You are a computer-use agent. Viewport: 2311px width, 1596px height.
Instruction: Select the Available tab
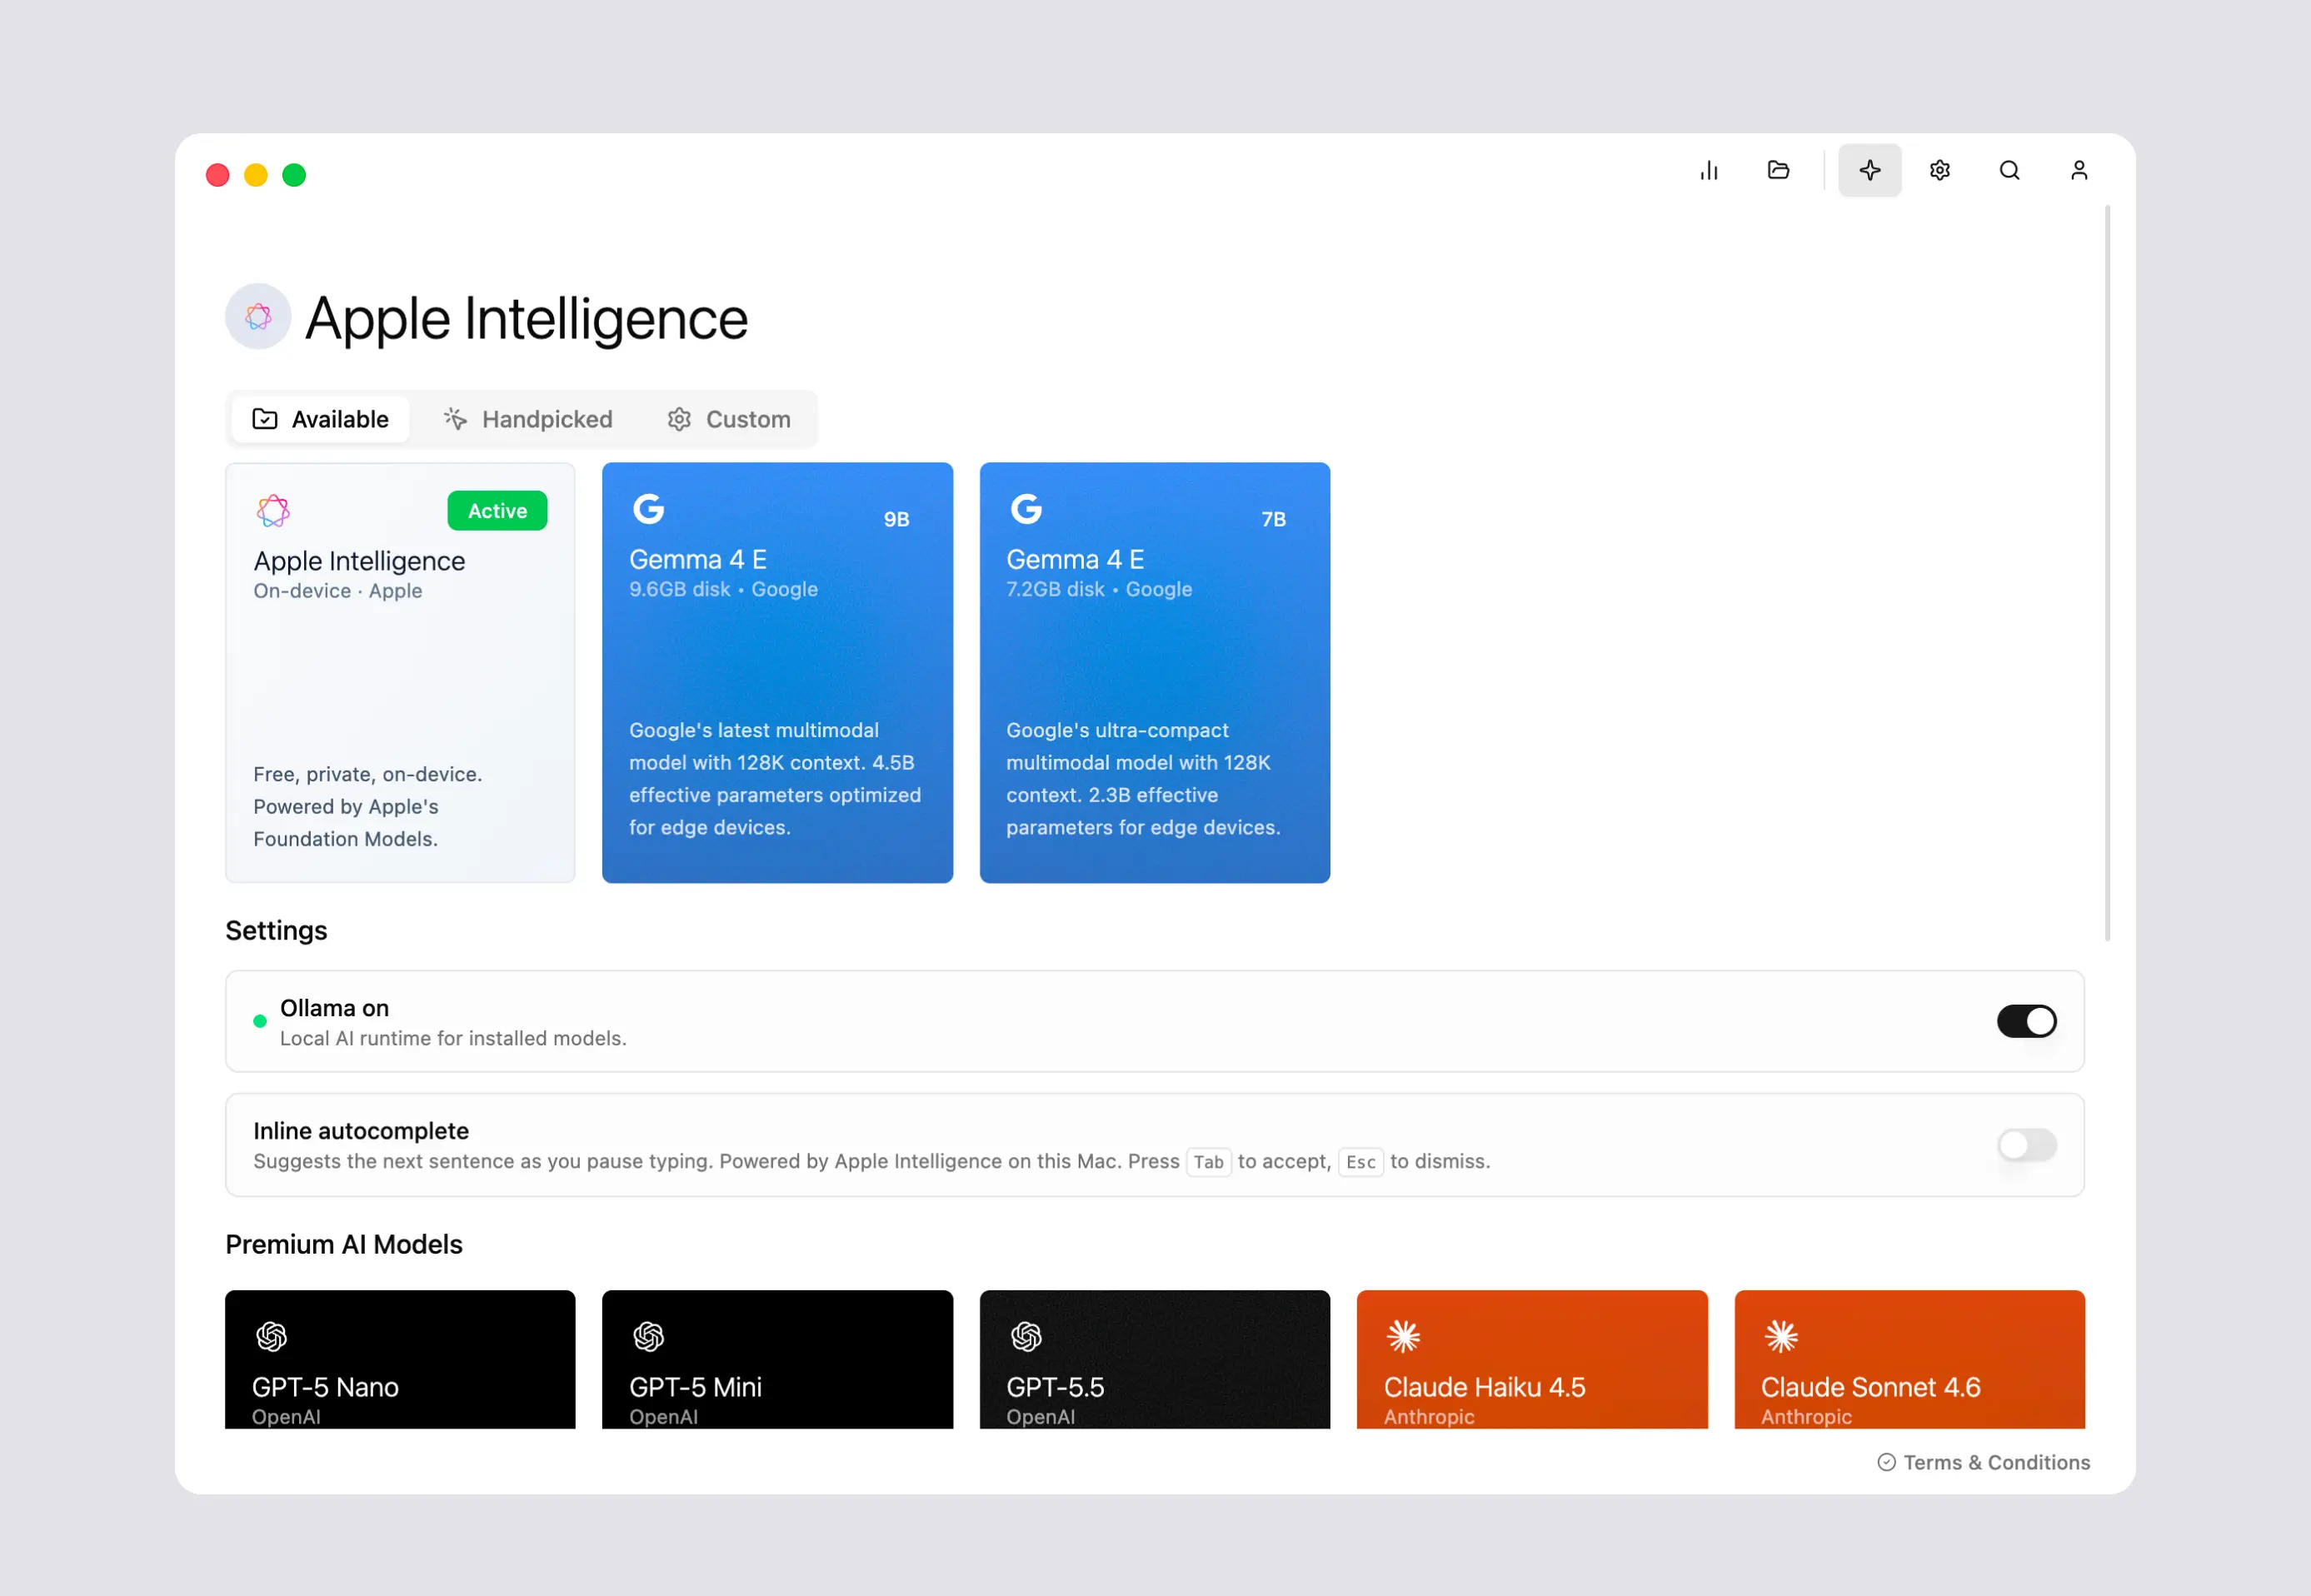tap(320, 419)
